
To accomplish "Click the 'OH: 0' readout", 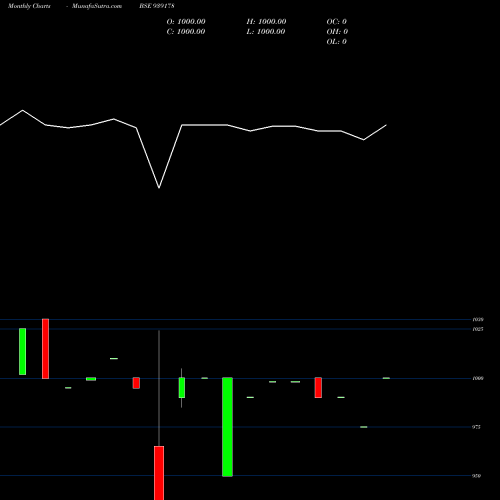I will click(337, 32).
